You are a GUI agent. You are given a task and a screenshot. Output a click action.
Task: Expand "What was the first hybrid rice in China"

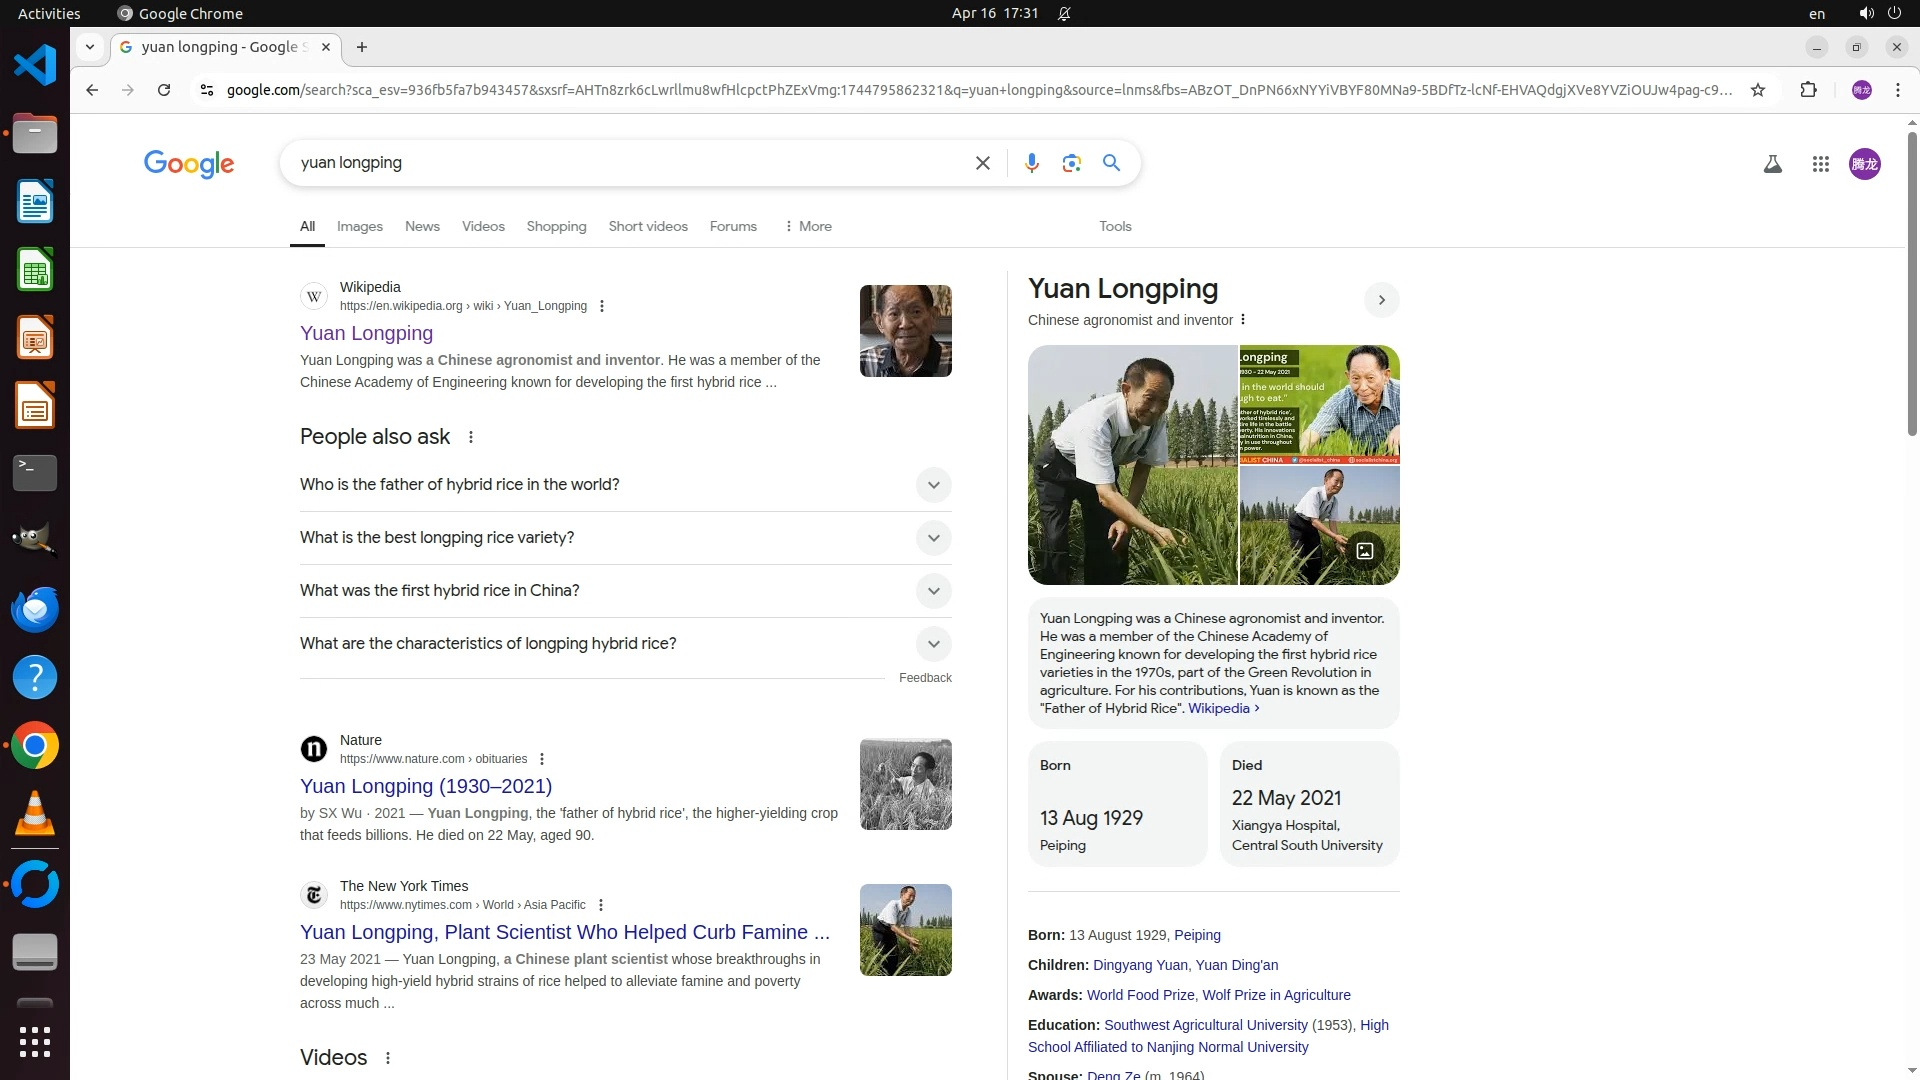coord(932,591)
